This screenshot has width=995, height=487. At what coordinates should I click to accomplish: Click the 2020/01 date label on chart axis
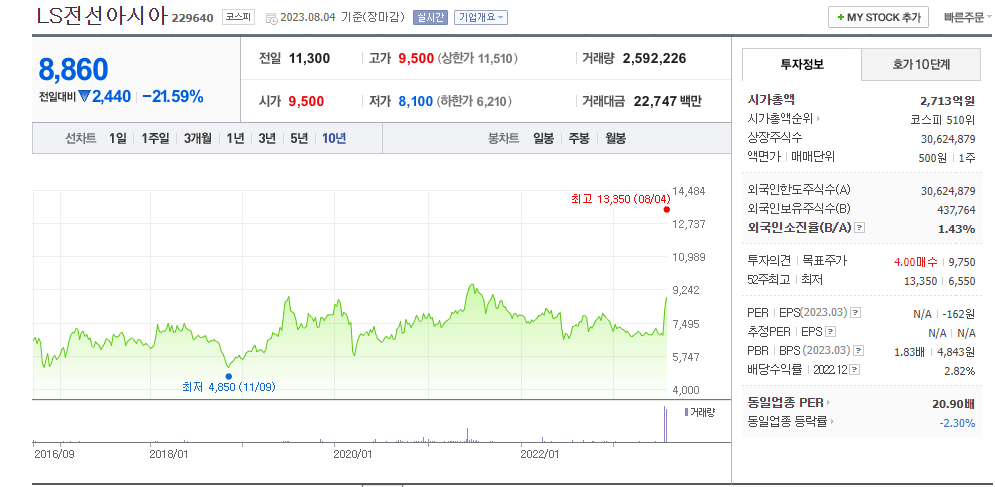tap(353, 454)
